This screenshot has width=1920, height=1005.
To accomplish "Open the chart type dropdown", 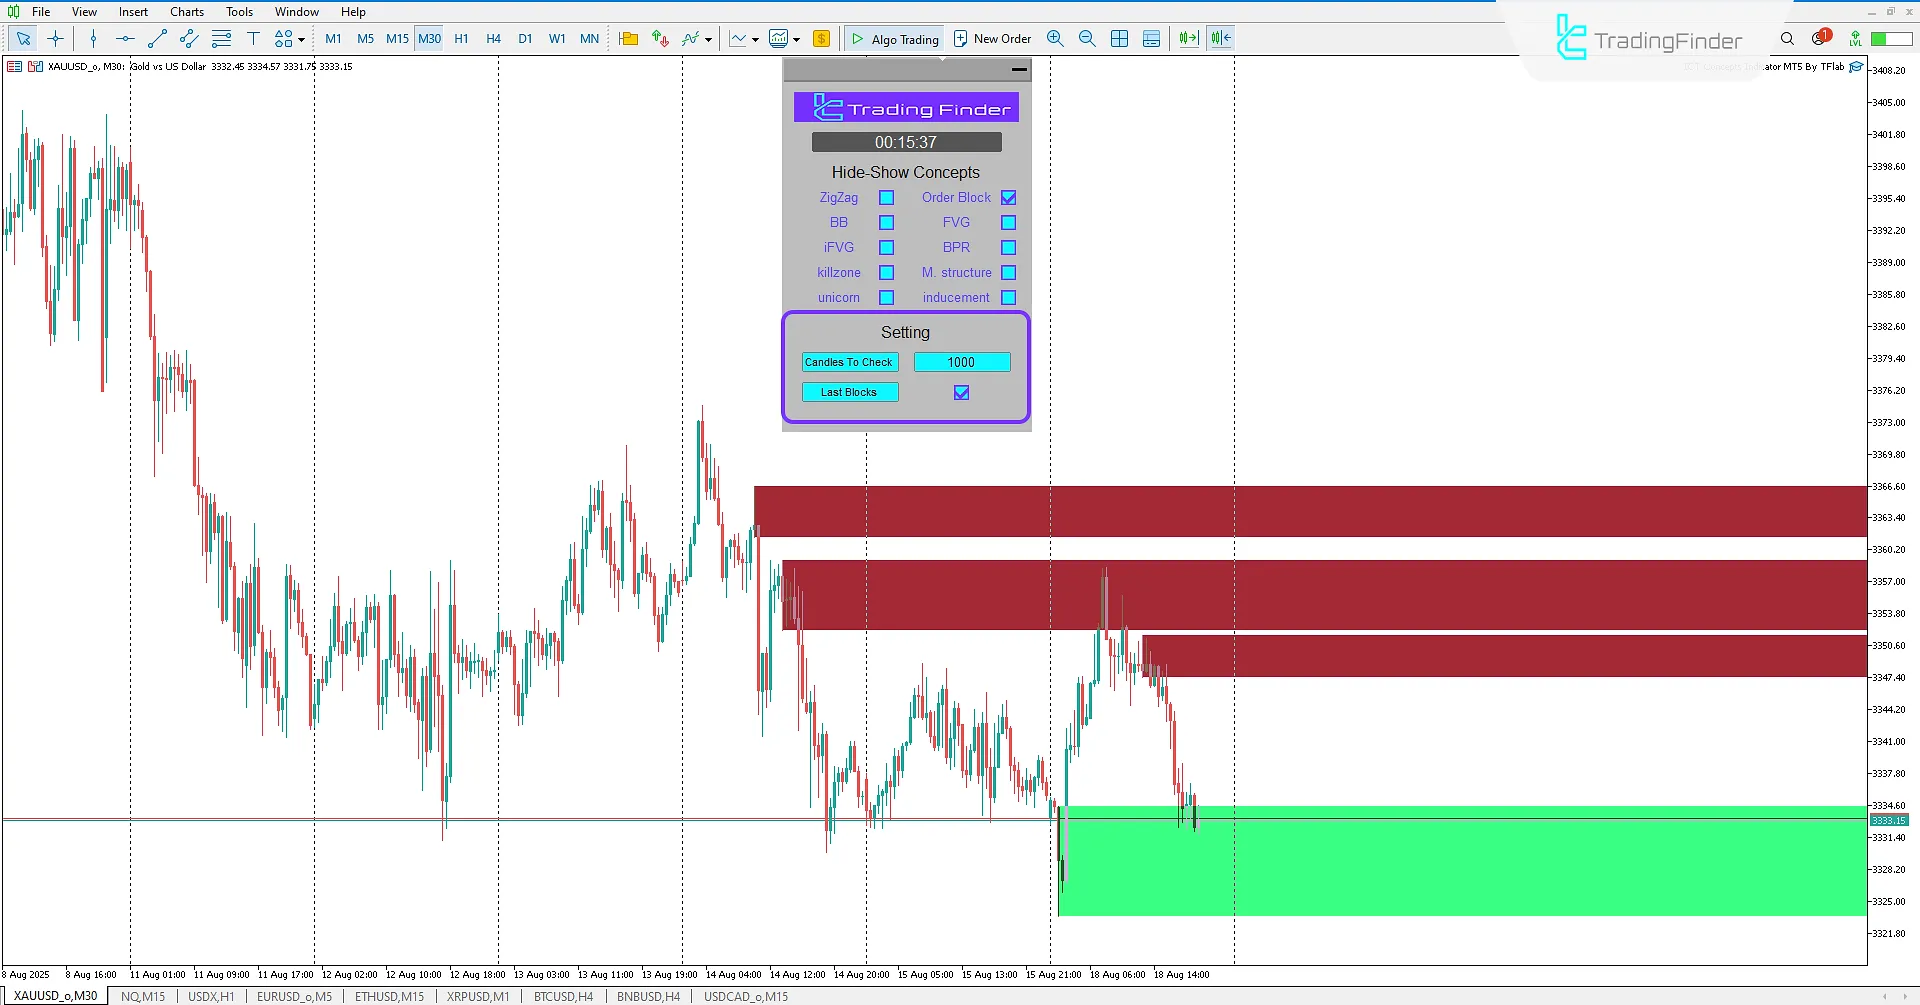I will point(755,38).
